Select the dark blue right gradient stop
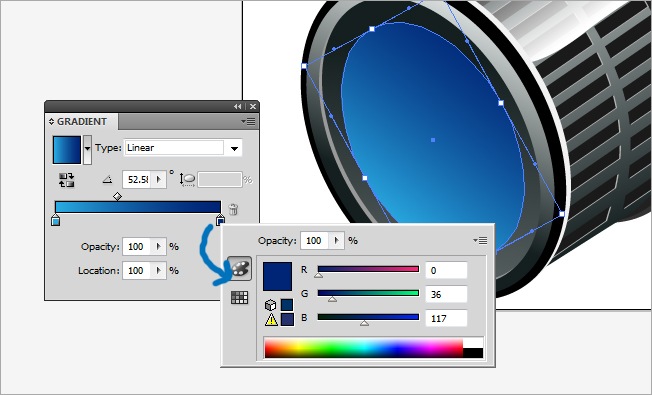The width and height of the screenshot is (652, 395). [x=220, y=220]
